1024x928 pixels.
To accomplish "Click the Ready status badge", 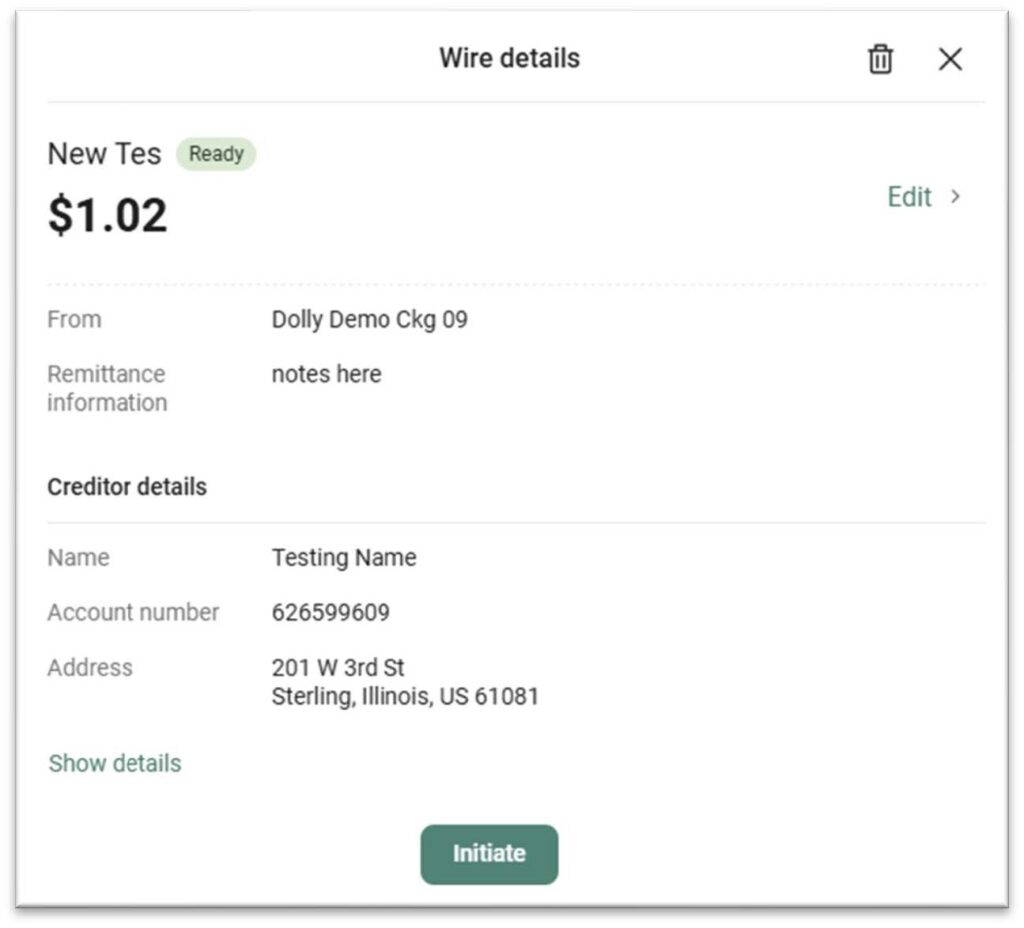I will (216, 154).
